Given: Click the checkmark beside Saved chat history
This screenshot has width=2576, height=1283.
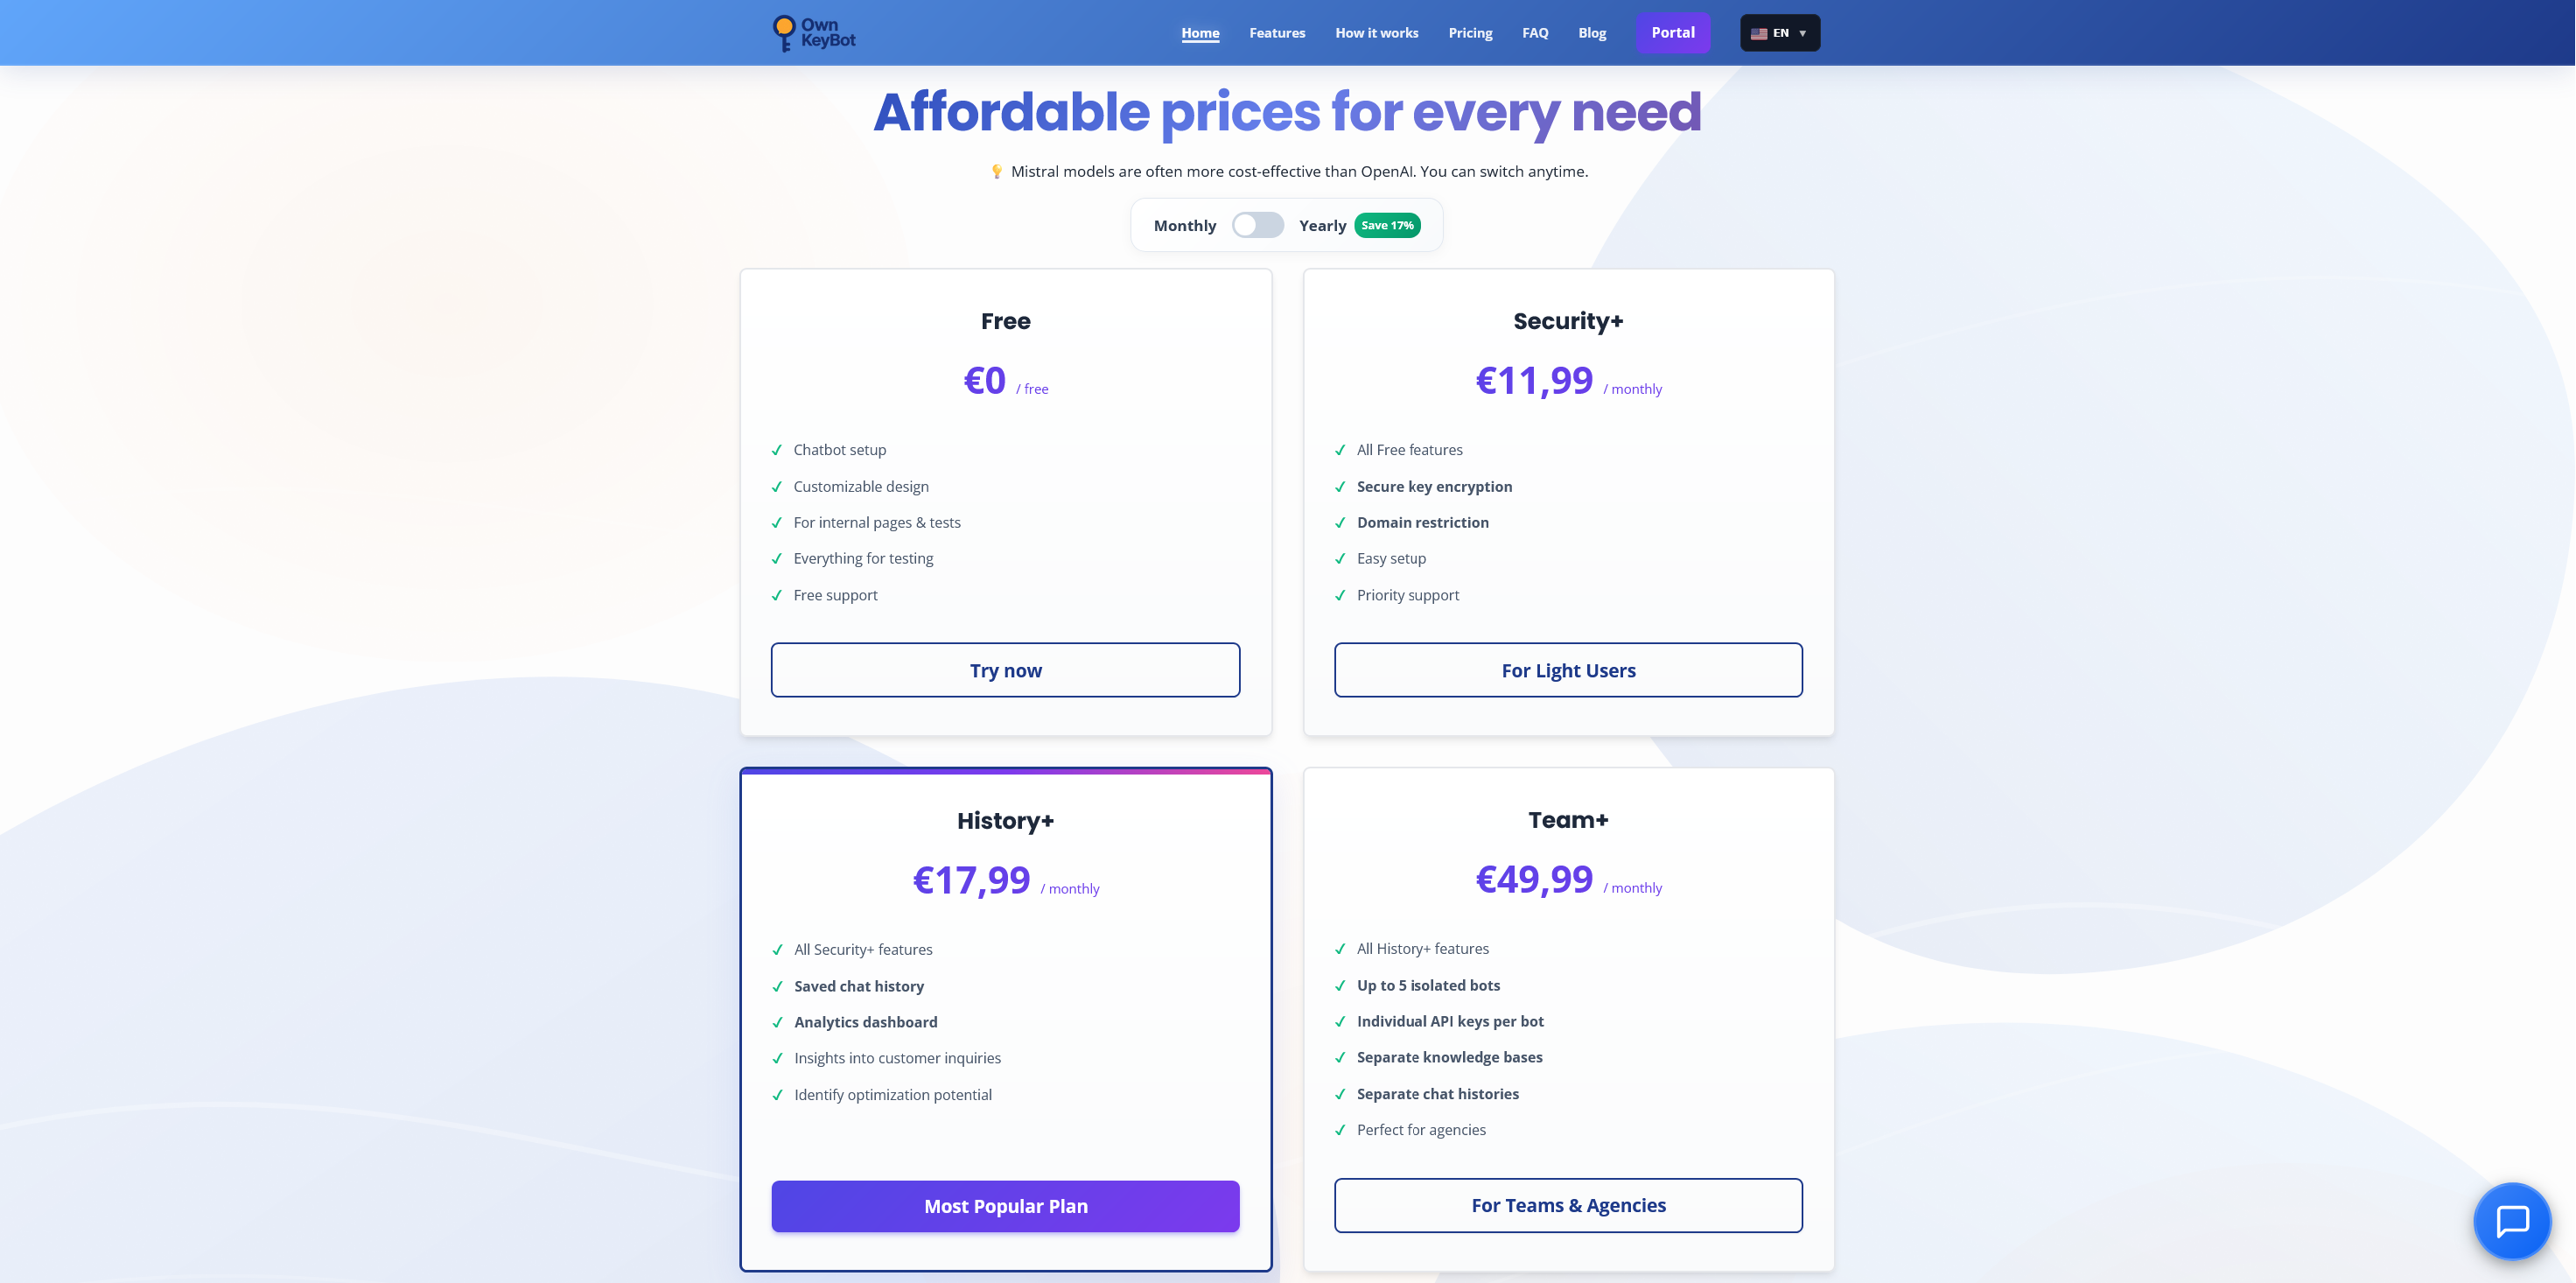Looking at the screenshot, I should tap(778, 987).
